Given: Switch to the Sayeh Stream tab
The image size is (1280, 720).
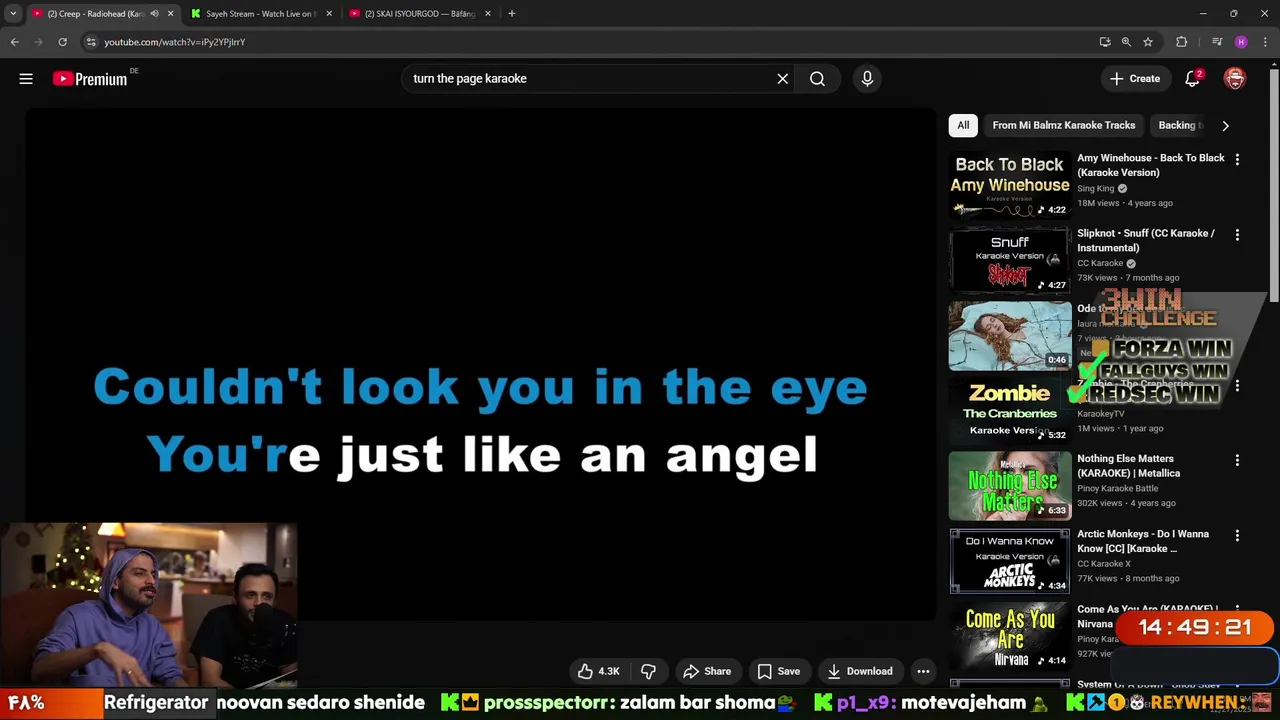Looking at the screenshot, I should (x=260, y=14).
